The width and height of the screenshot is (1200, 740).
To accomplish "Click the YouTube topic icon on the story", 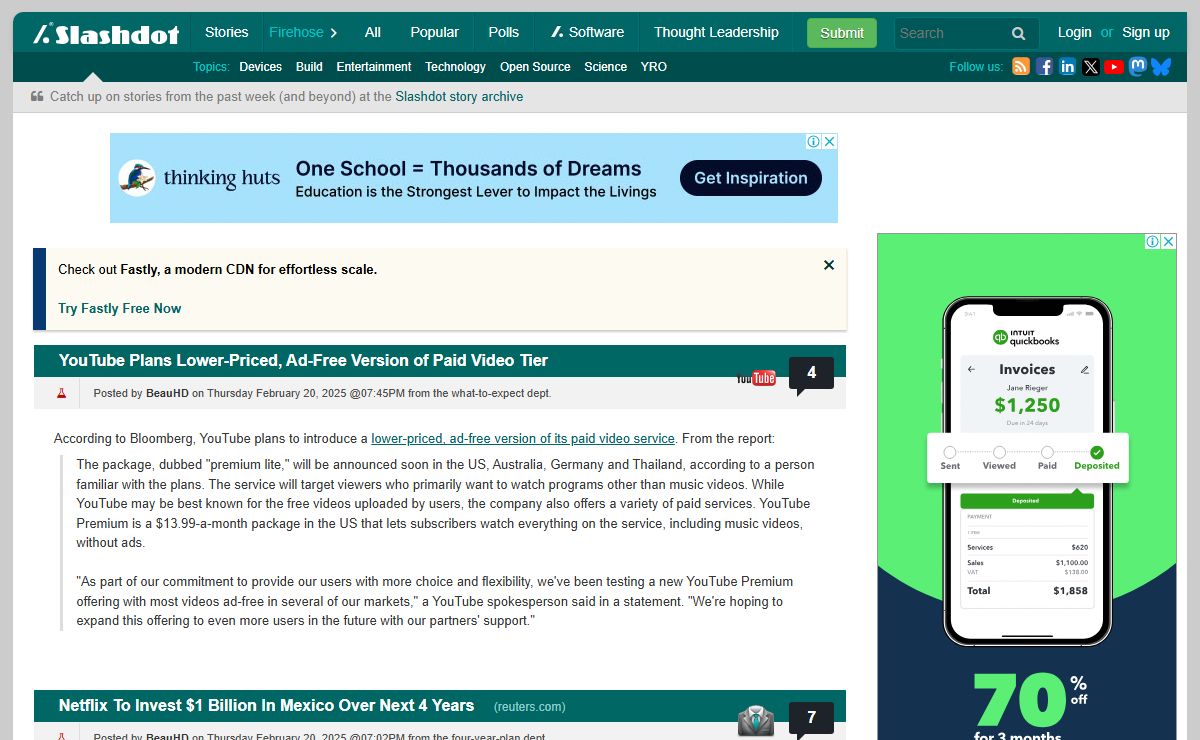I will pos(756,377).
